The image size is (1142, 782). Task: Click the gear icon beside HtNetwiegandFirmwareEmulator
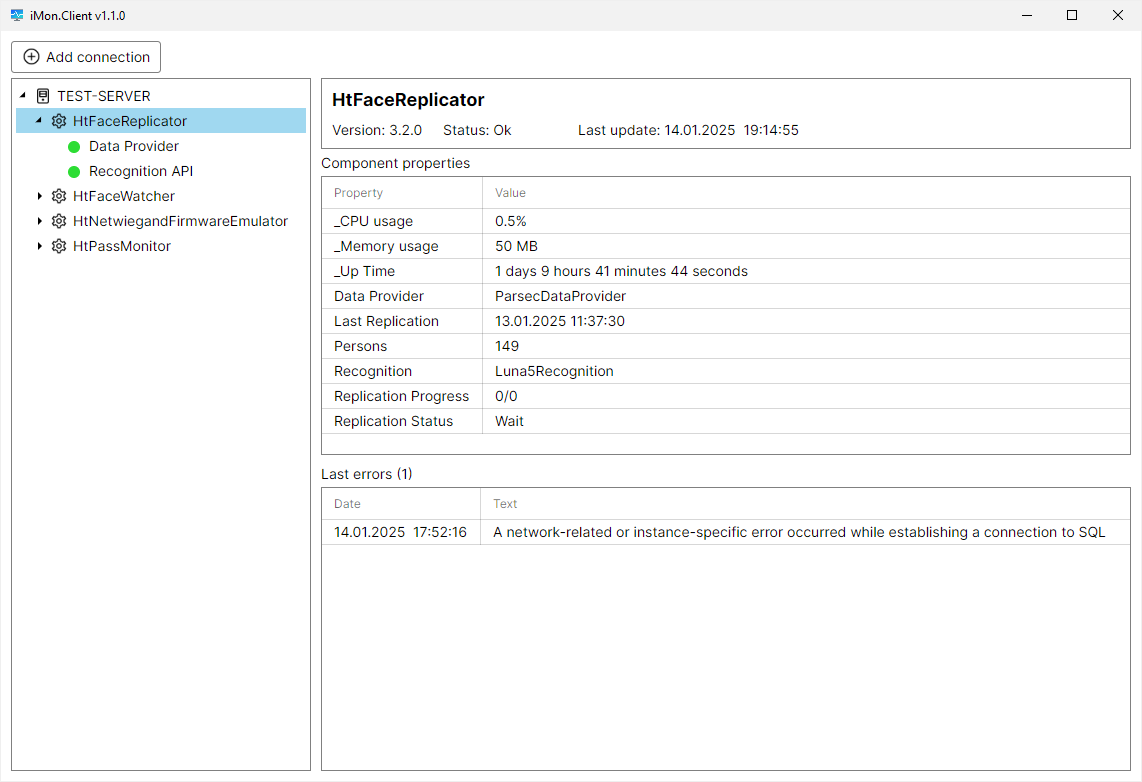tap(59, 221)
